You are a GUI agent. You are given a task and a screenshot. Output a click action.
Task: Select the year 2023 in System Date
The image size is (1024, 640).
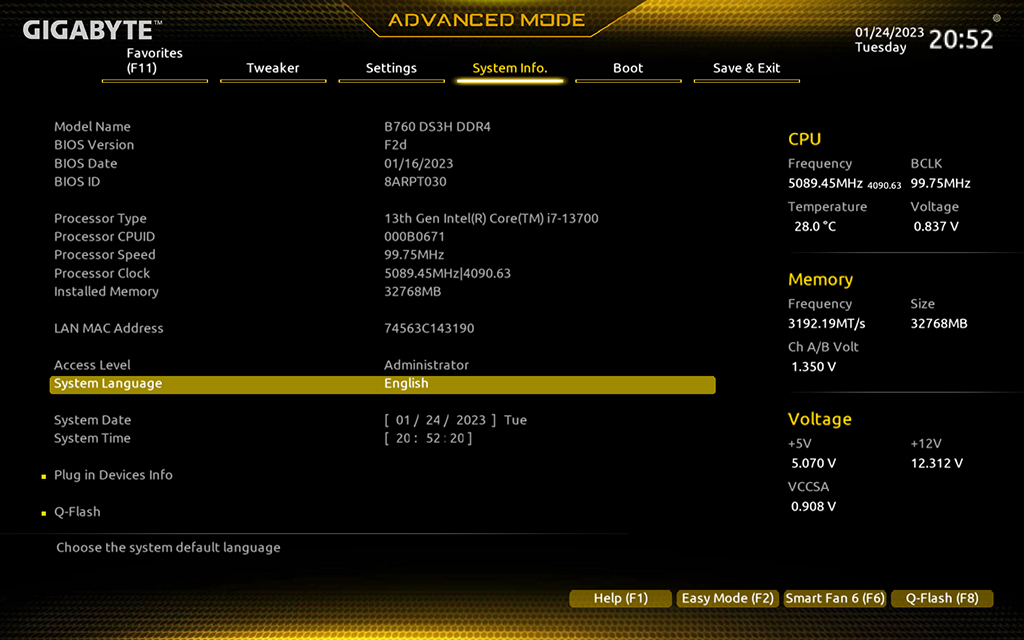471,420
